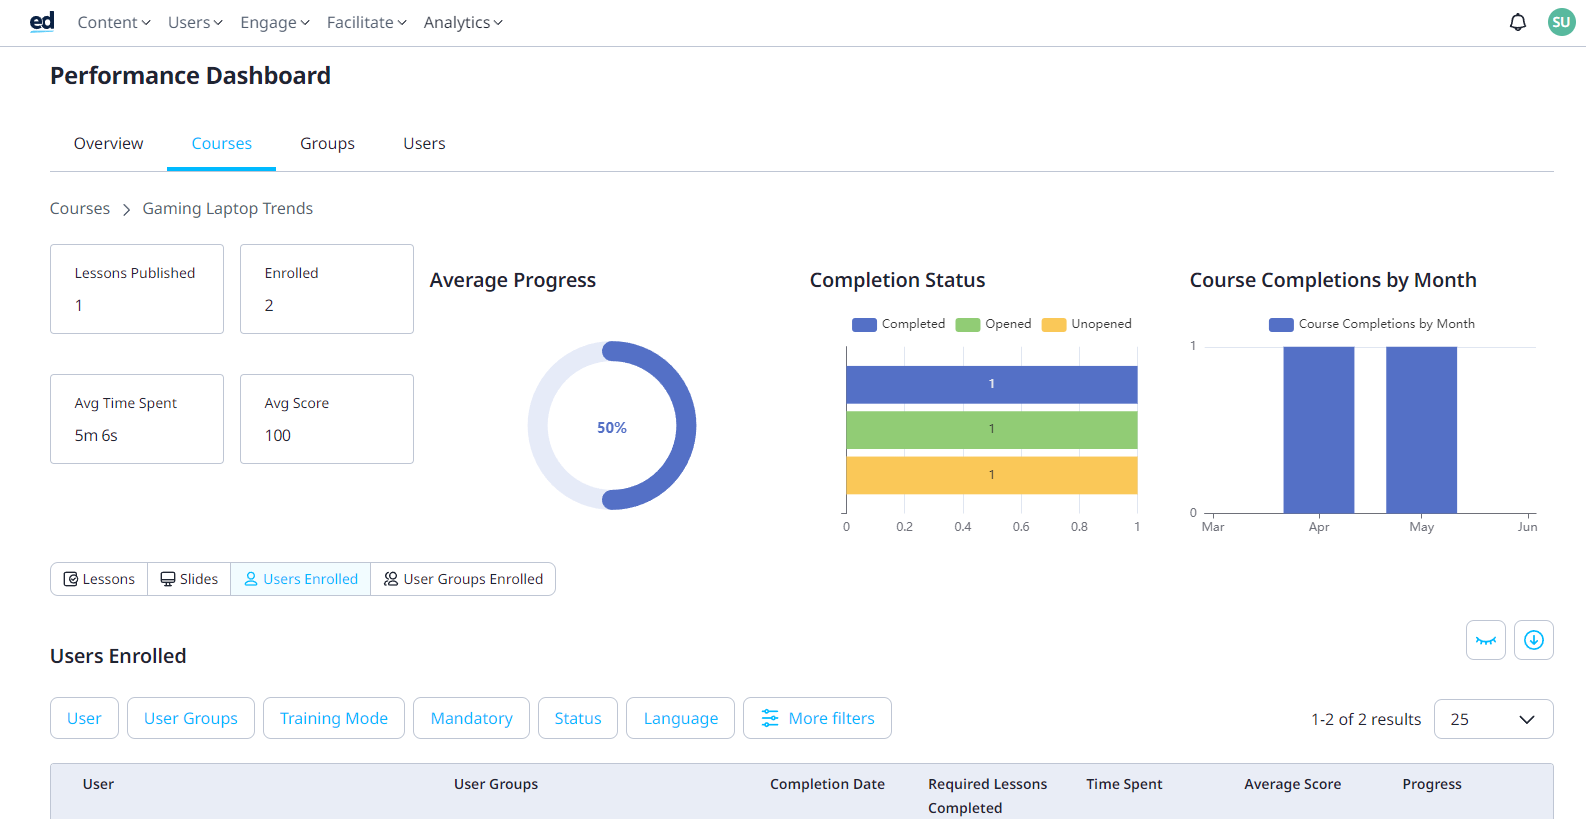The image size is (1586, 819).
Task: Open the SU user avatar menu
Action: pos(1561,22)
